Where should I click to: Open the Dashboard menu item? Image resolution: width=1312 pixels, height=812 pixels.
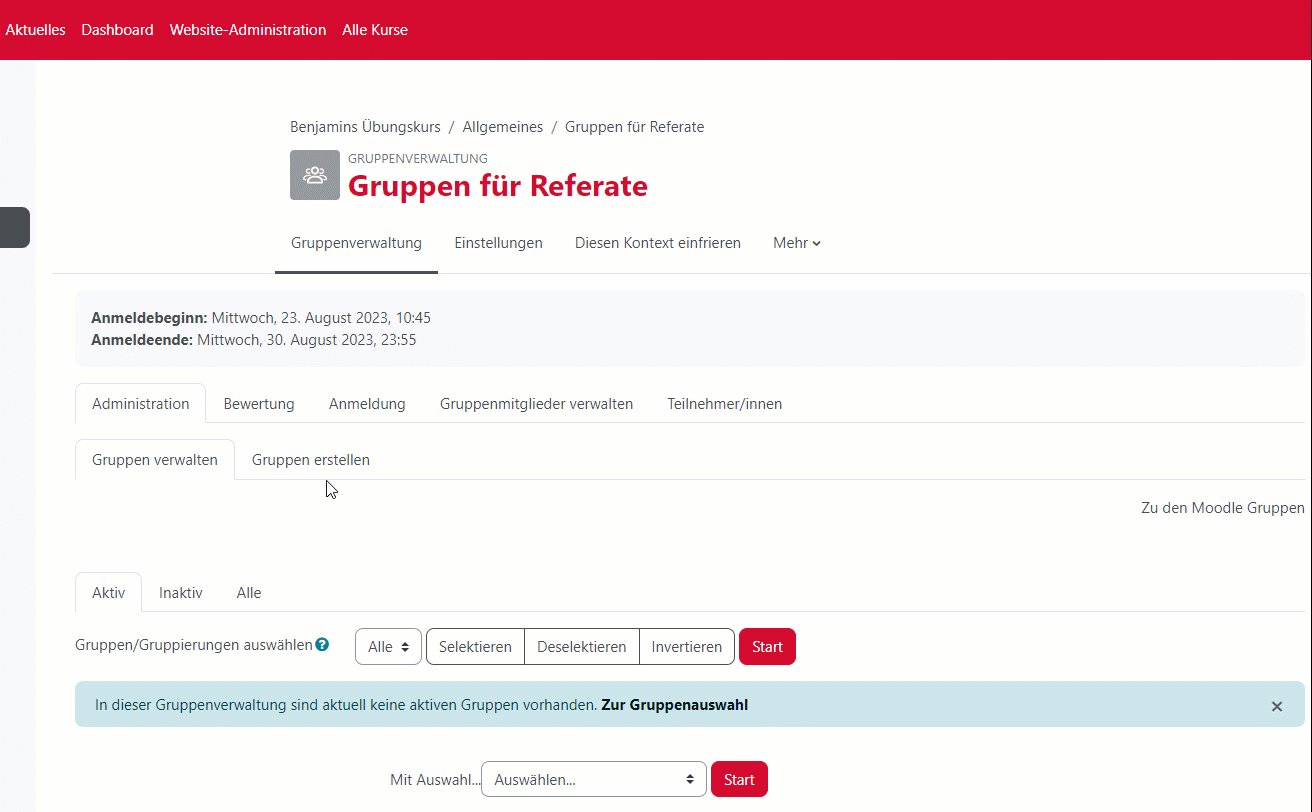coord(117,29)
